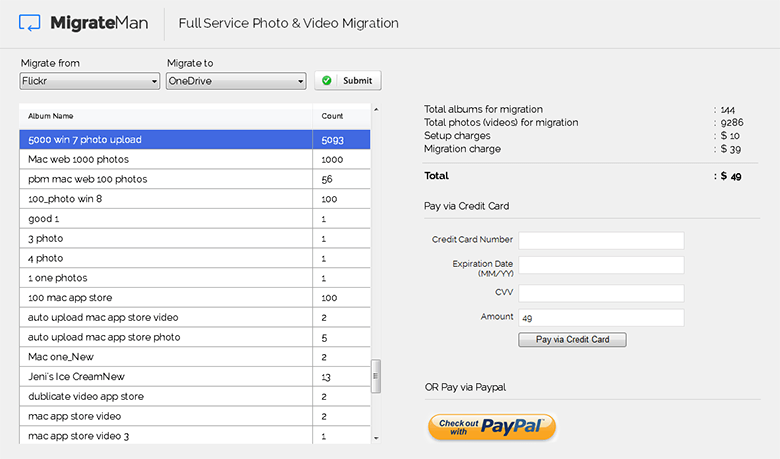Click count cell 1000
This screenshot has height=459, width=780.
pos(342,160)
